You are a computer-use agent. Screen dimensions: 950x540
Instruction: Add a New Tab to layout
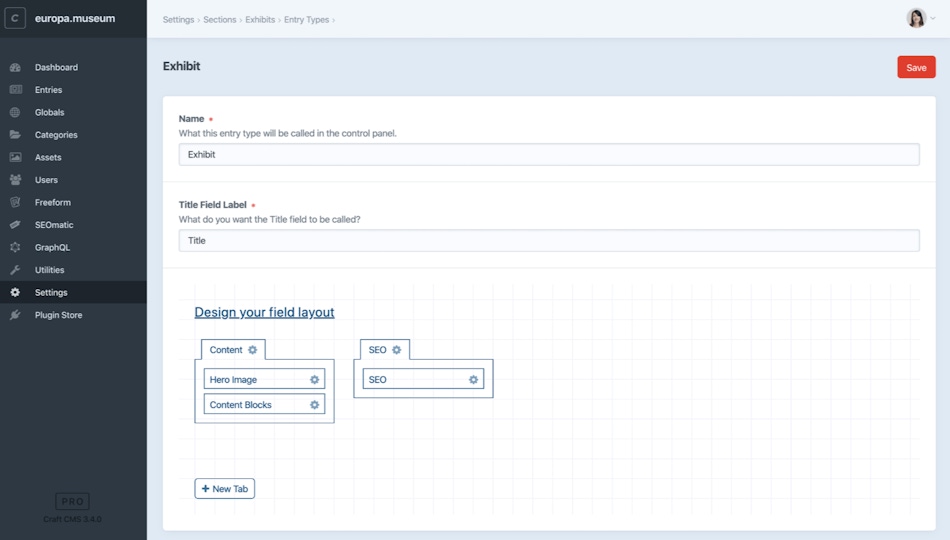[225, 489]
